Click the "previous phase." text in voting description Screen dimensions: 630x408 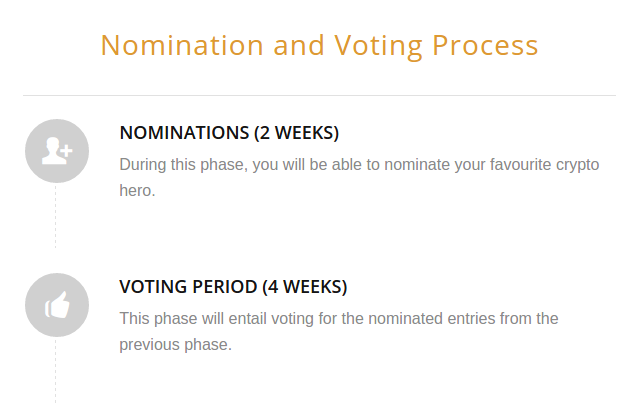(176, 345)
